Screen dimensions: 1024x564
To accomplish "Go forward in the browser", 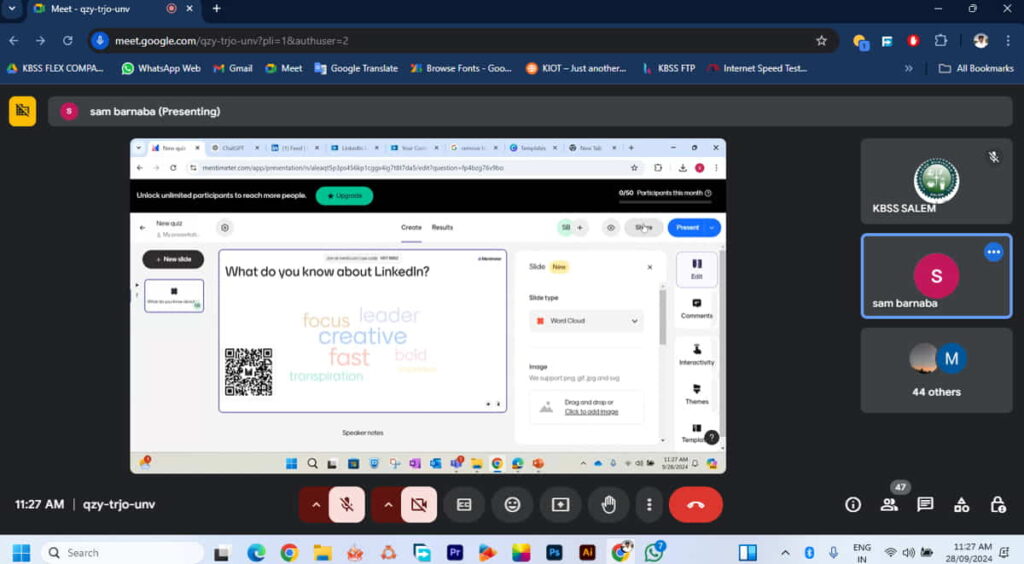I will tap(40, 40).
